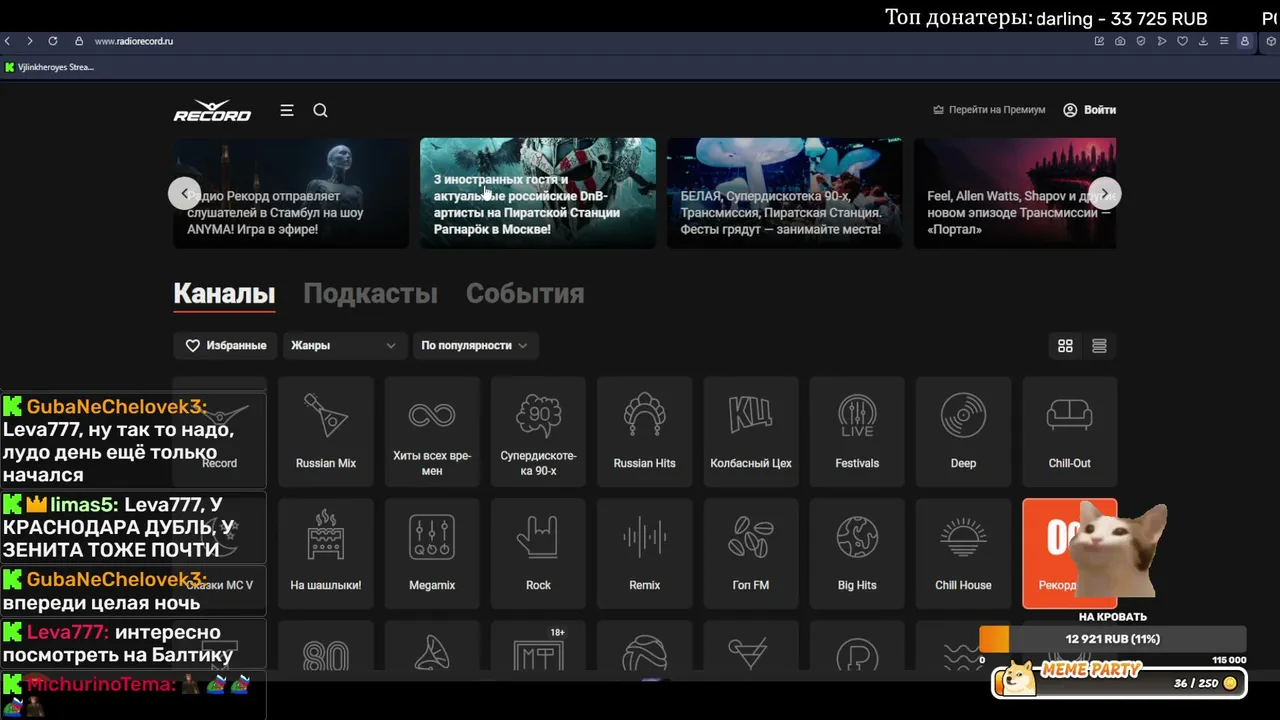1280x720 pixels.
Task: Open the По популярности sort dropdown
Action: [x=476, y=345]
